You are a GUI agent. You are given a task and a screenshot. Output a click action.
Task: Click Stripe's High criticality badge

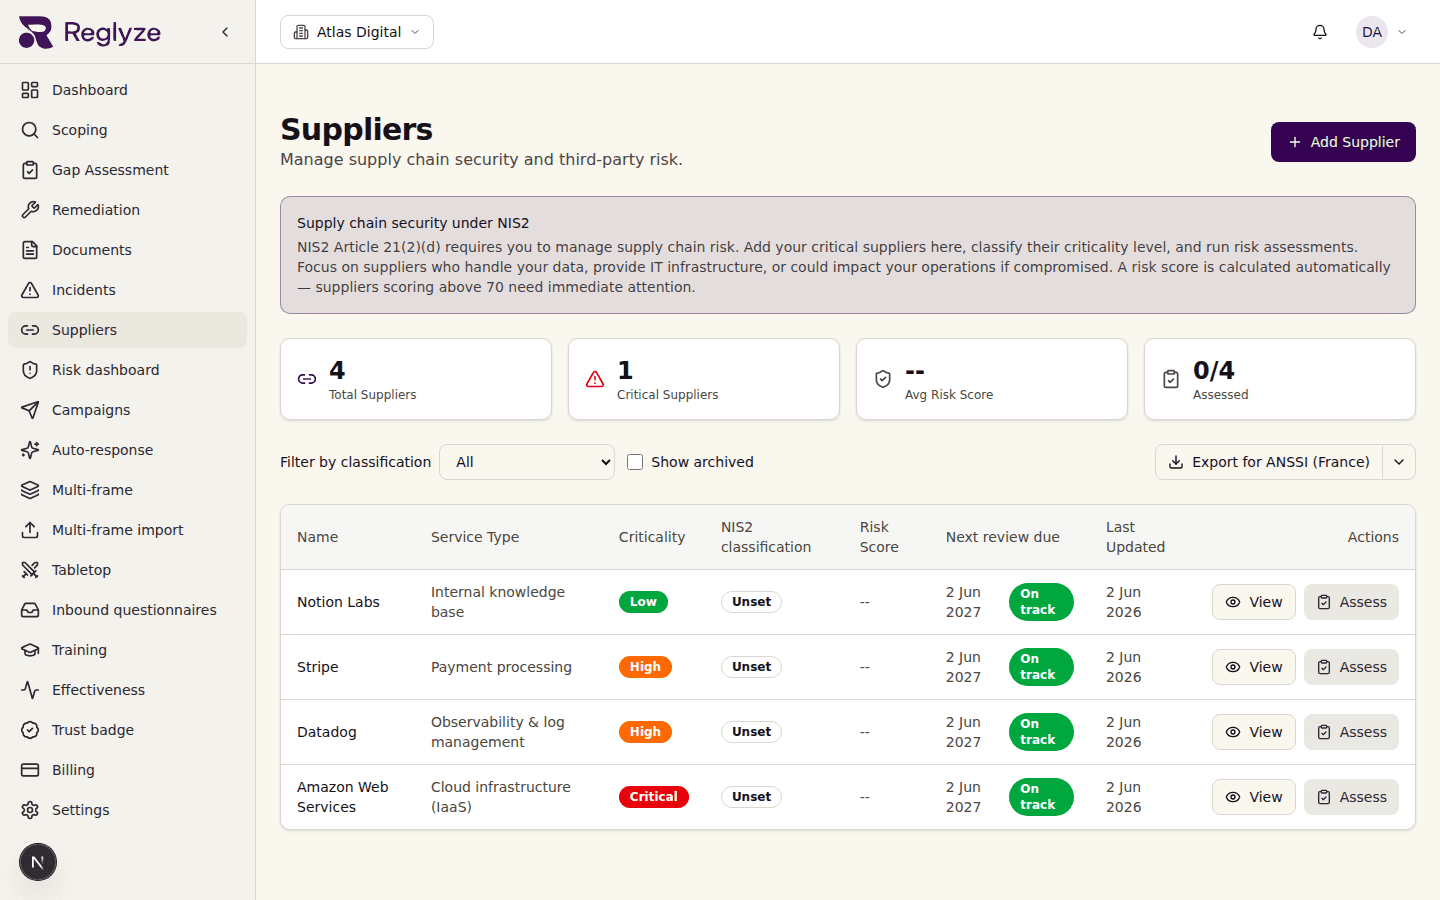pos(645,667)
